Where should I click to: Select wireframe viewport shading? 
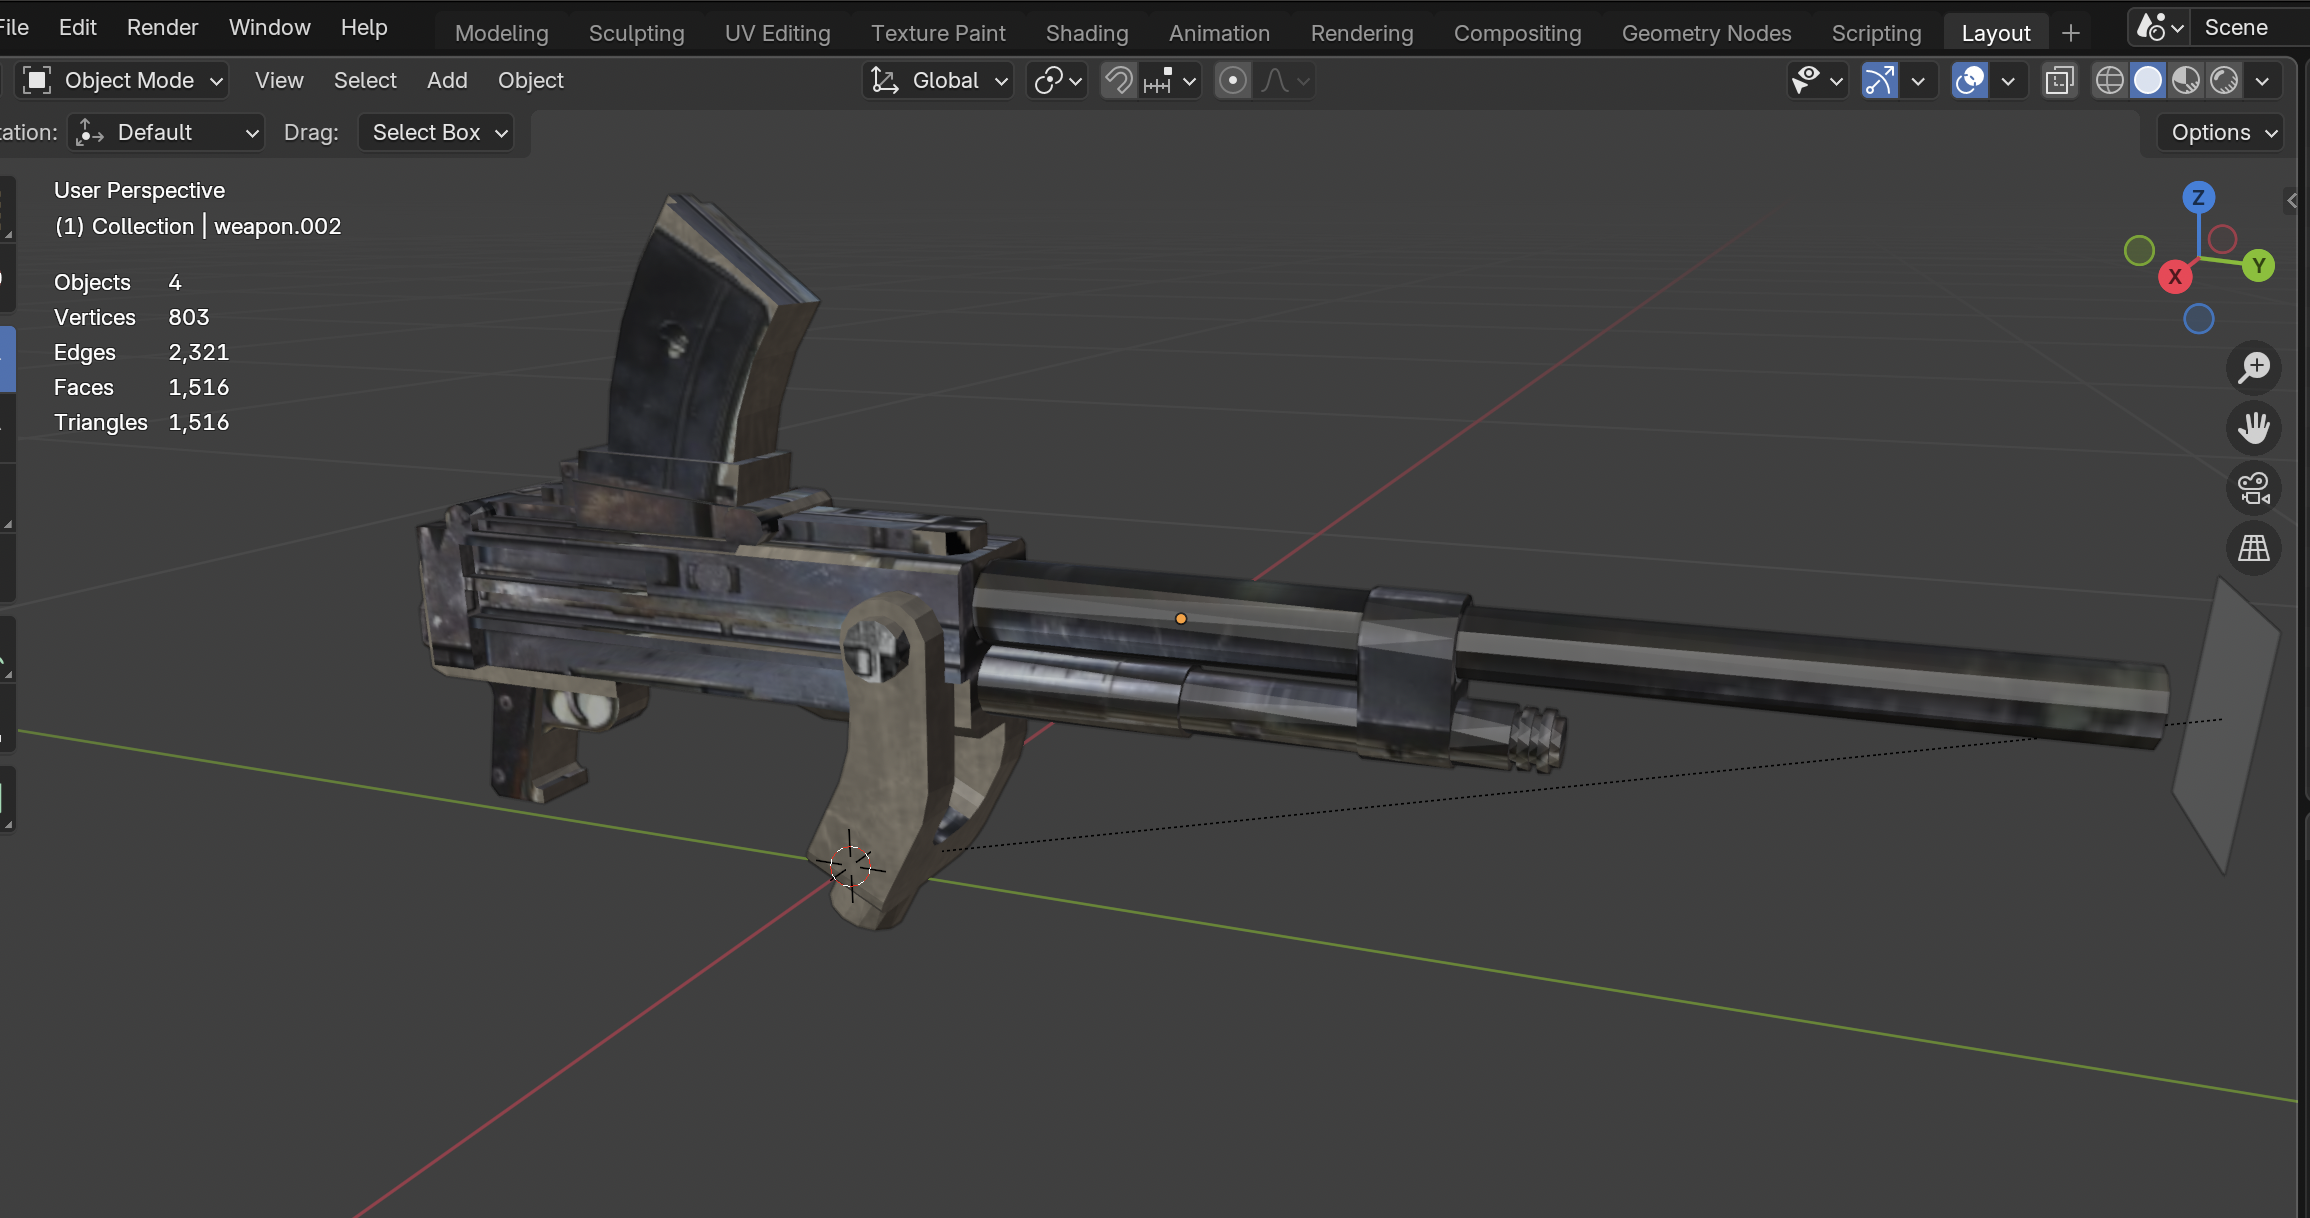point(2109,81)
